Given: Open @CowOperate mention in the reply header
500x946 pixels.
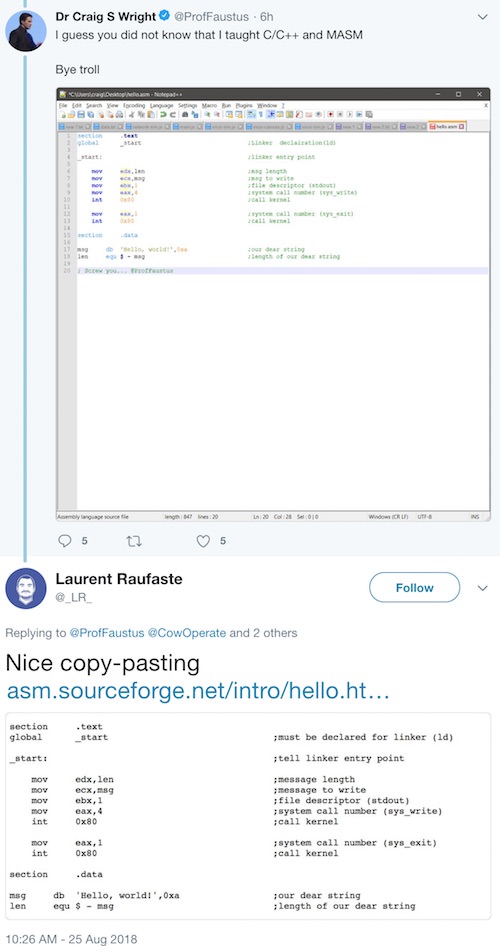Looking at the screenshot, I should [x=187, y=633].
